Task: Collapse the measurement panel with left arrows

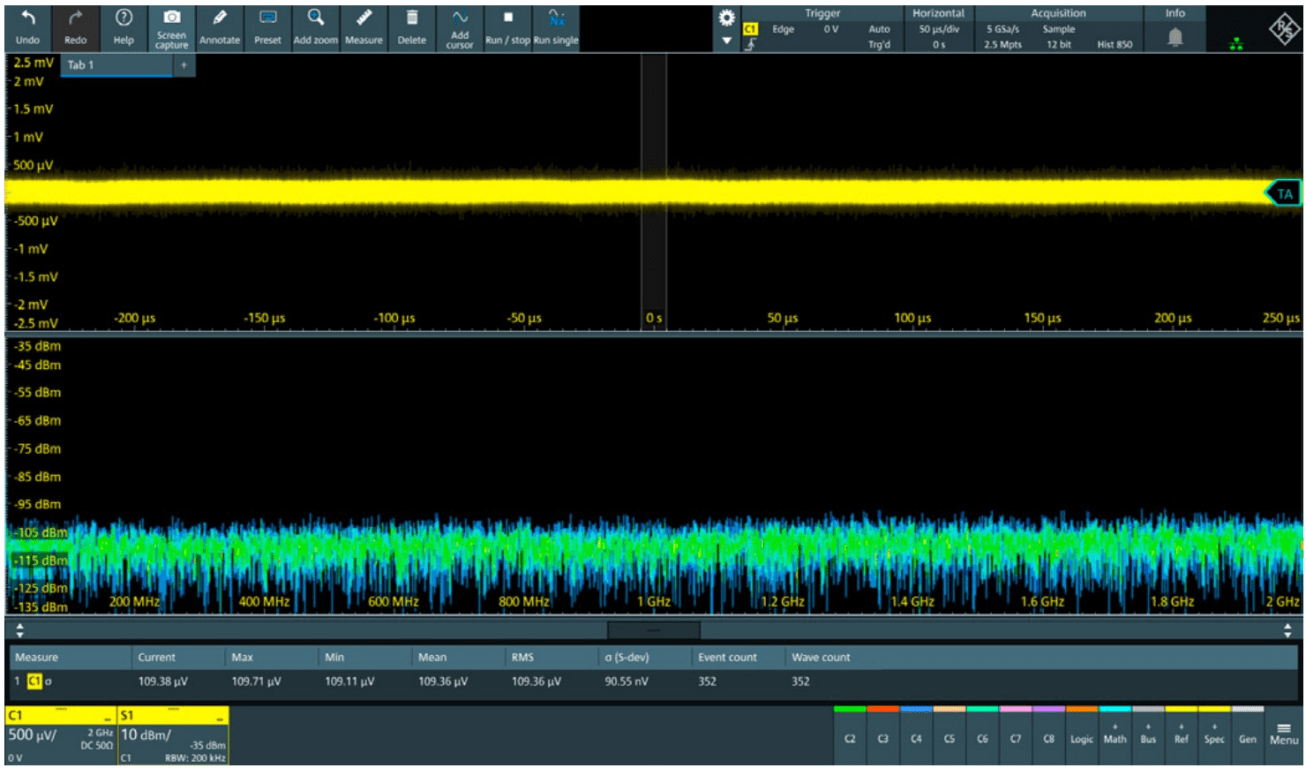Action: pos(19,632)
